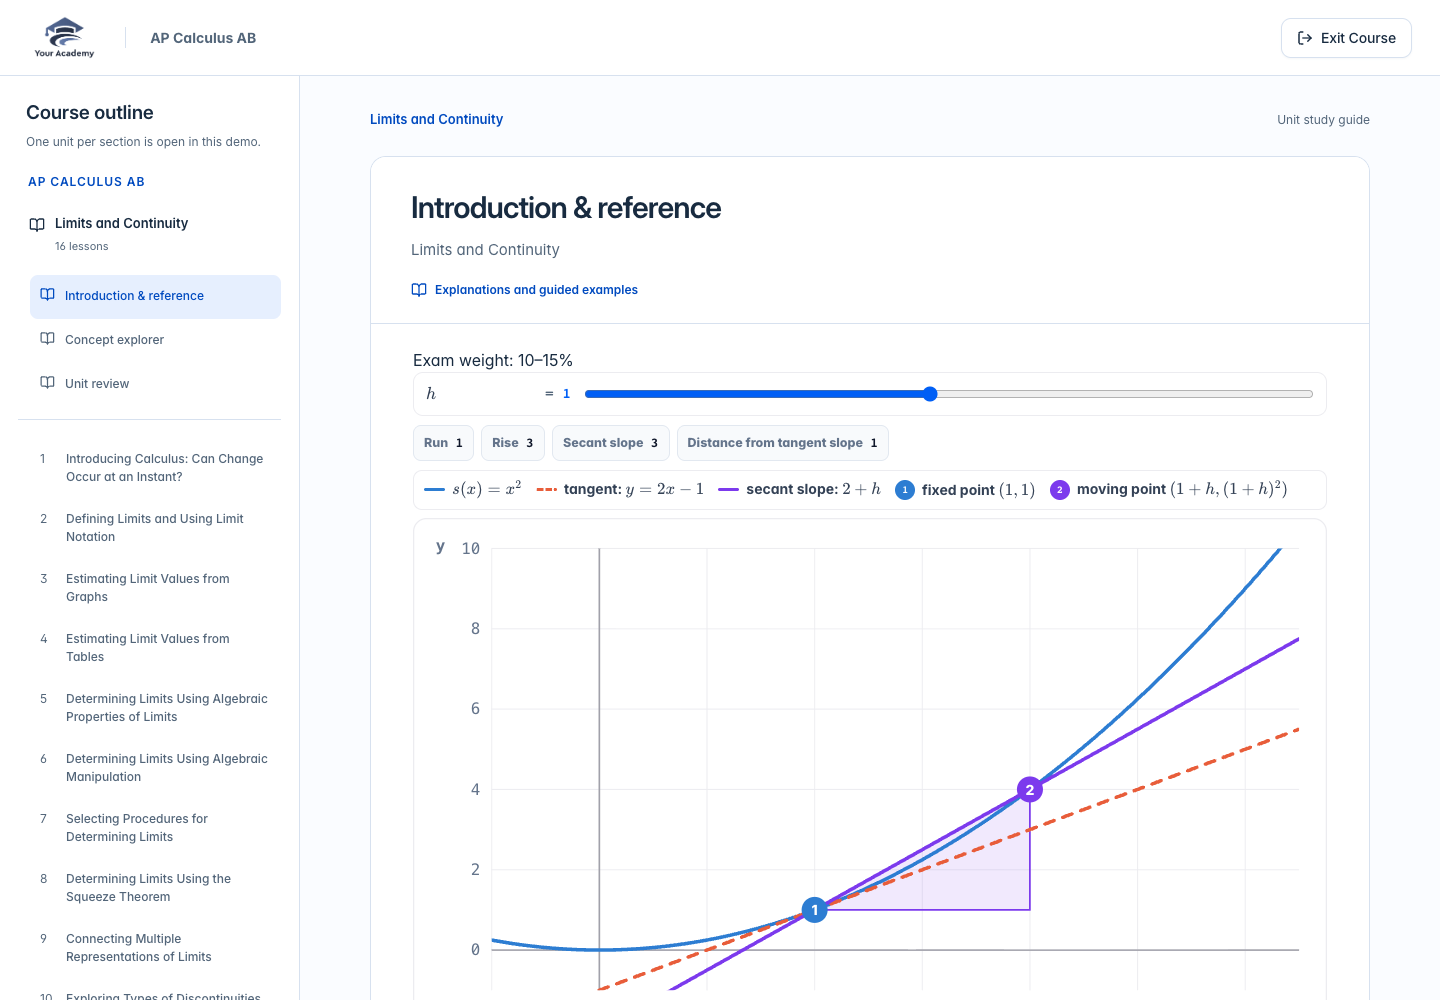Click the fixed point 1 legend badge
The width and height of the screenshot is (1440, 1000).
[905, 490]
